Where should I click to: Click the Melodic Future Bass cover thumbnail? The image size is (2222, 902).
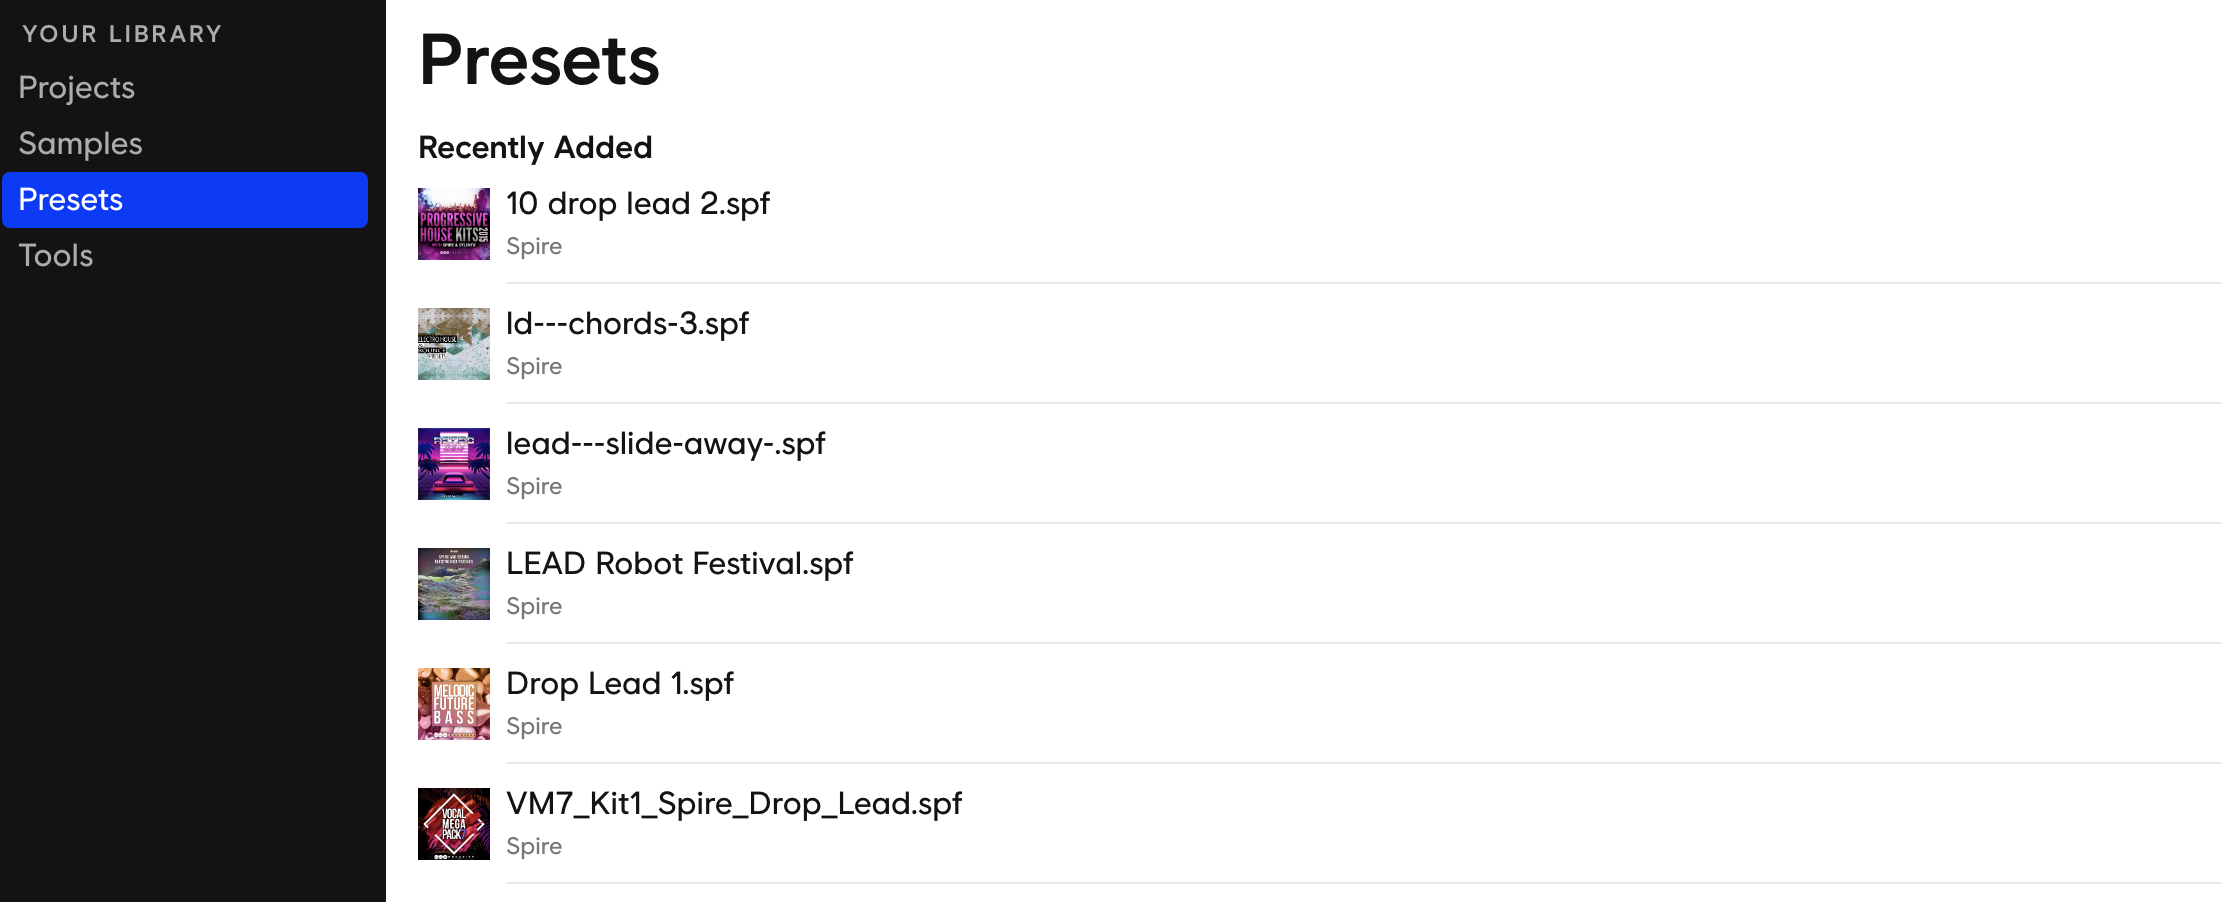pyautogui.click(x=454, y=704)
